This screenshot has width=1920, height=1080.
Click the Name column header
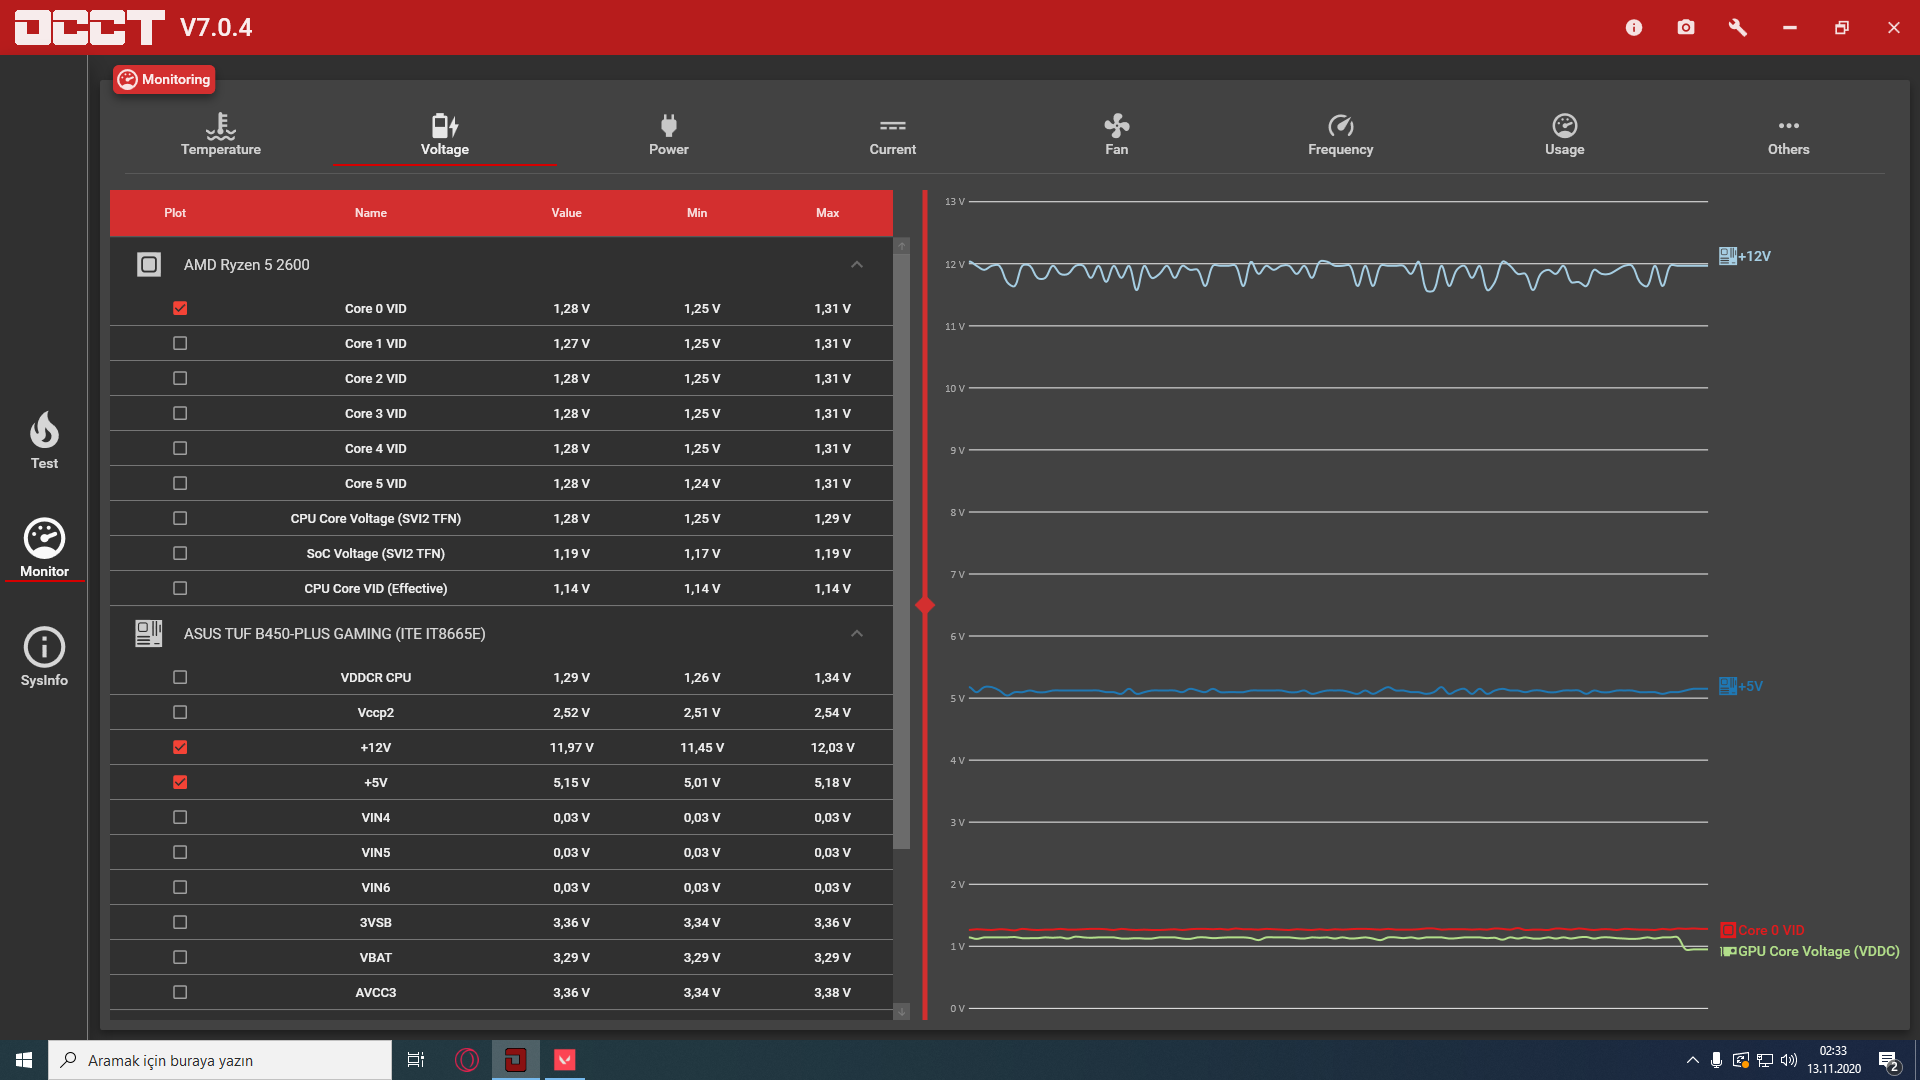(x=371, y=213)
